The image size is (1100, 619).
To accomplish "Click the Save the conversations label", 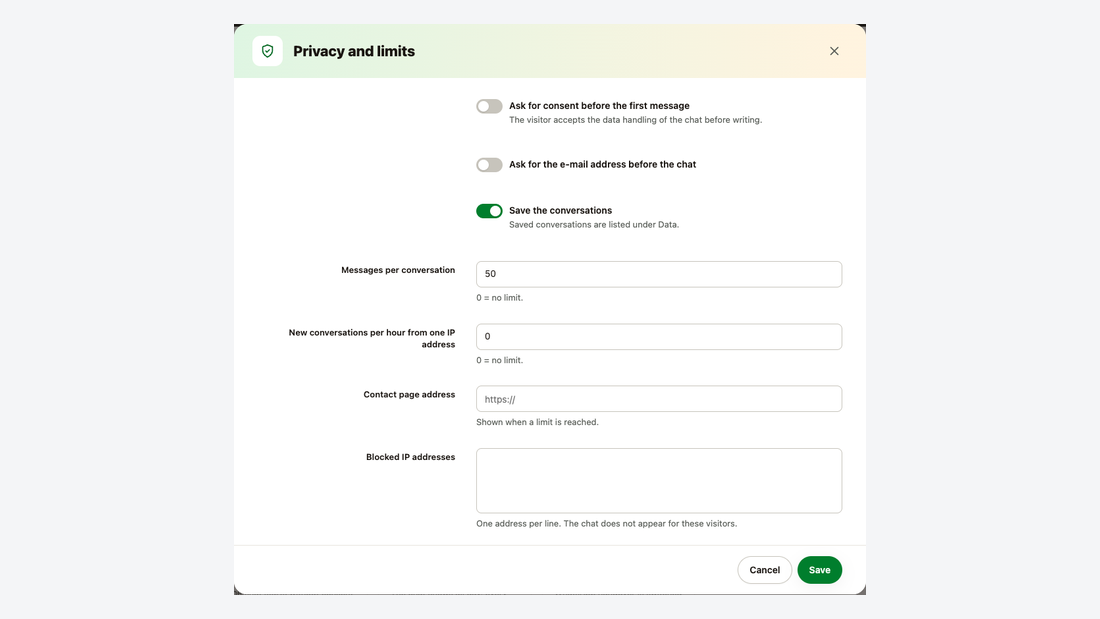I will [561, 211].
